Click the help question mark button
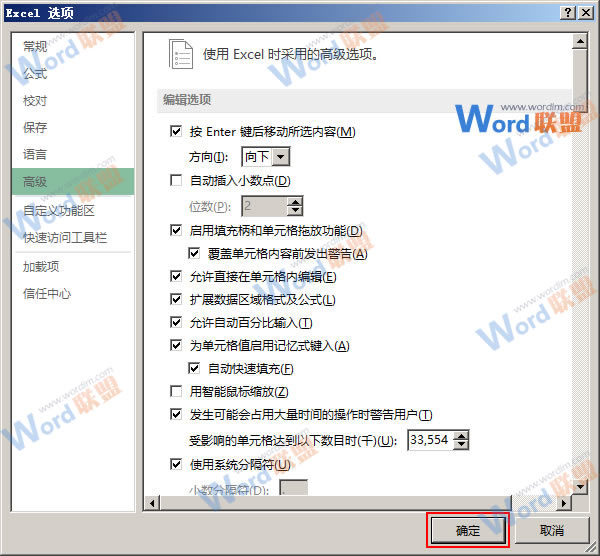This screenshot has height=556, width=600. pos(568,13)
